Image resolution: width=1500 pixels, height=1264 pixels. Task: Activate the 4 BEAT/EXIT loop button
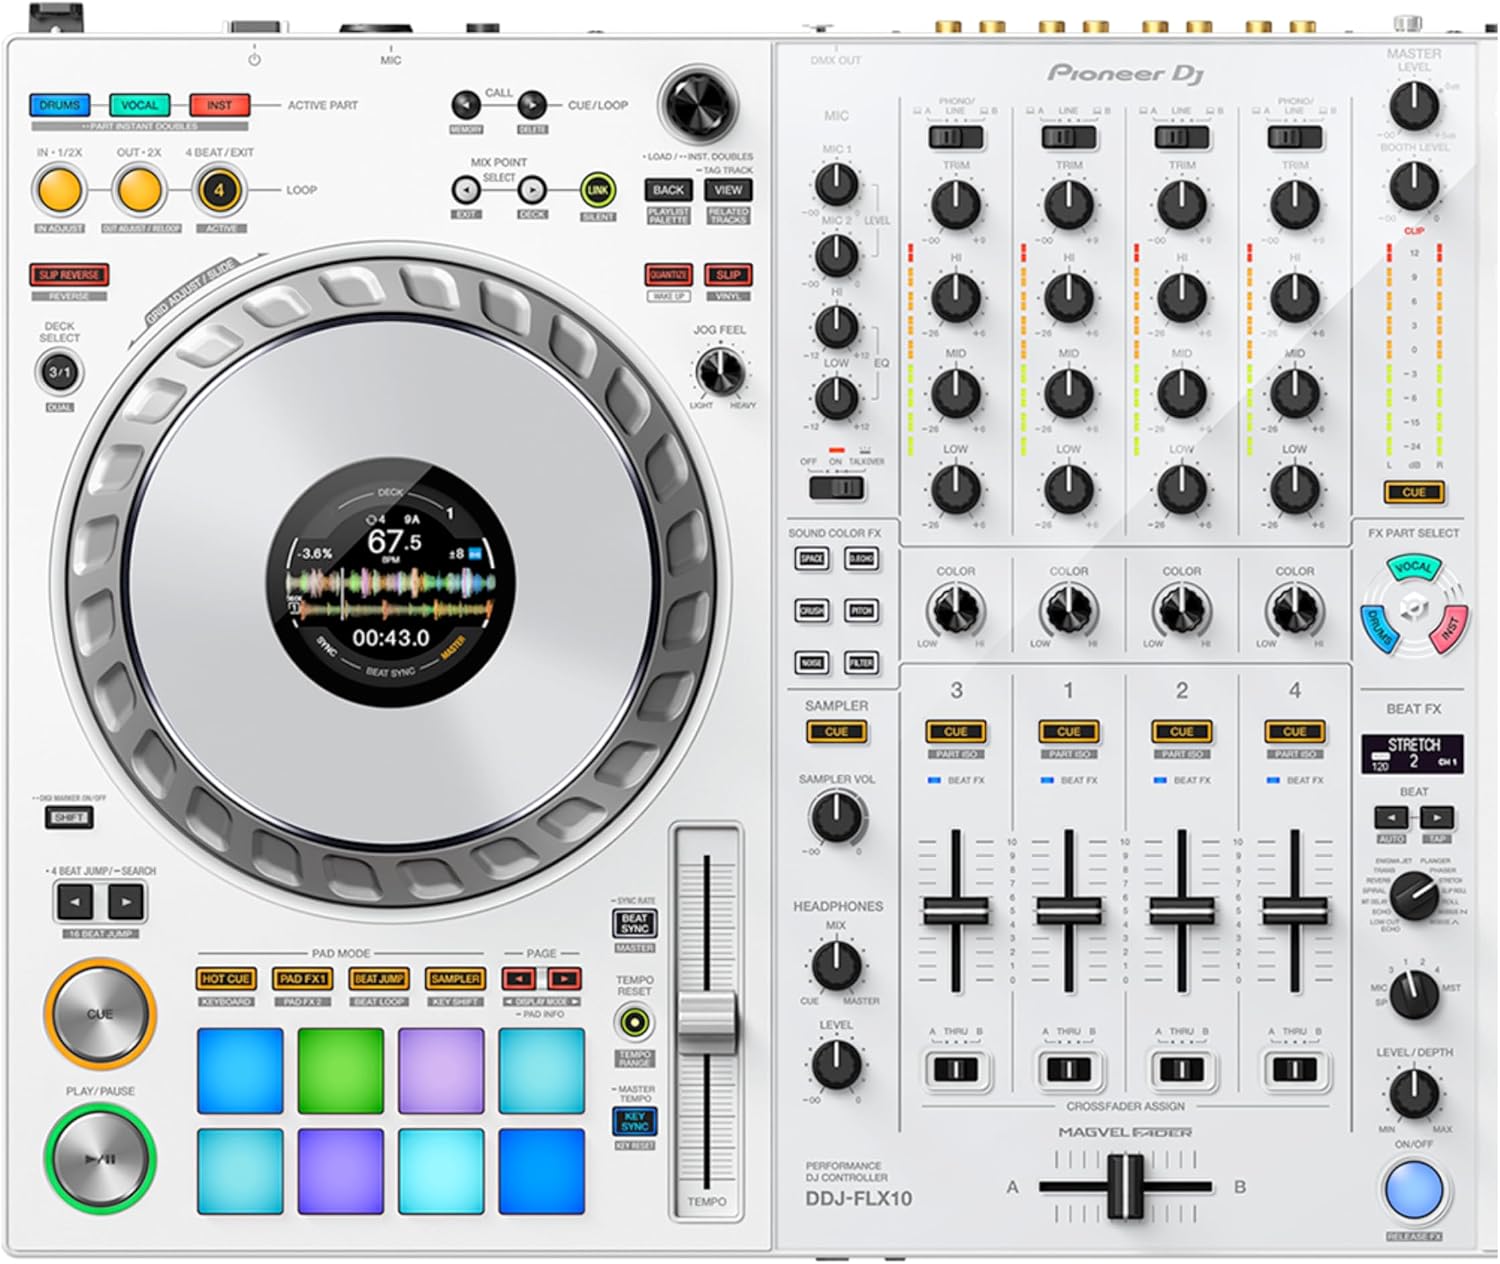point(219,190)
